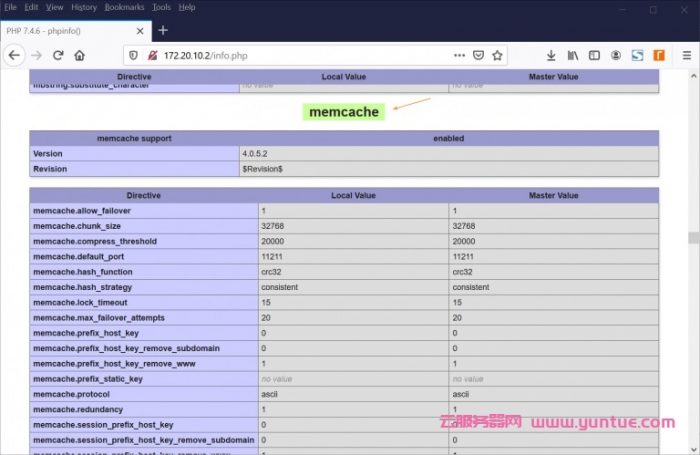Click the insecure connection padlock icon

click(152, 55)
